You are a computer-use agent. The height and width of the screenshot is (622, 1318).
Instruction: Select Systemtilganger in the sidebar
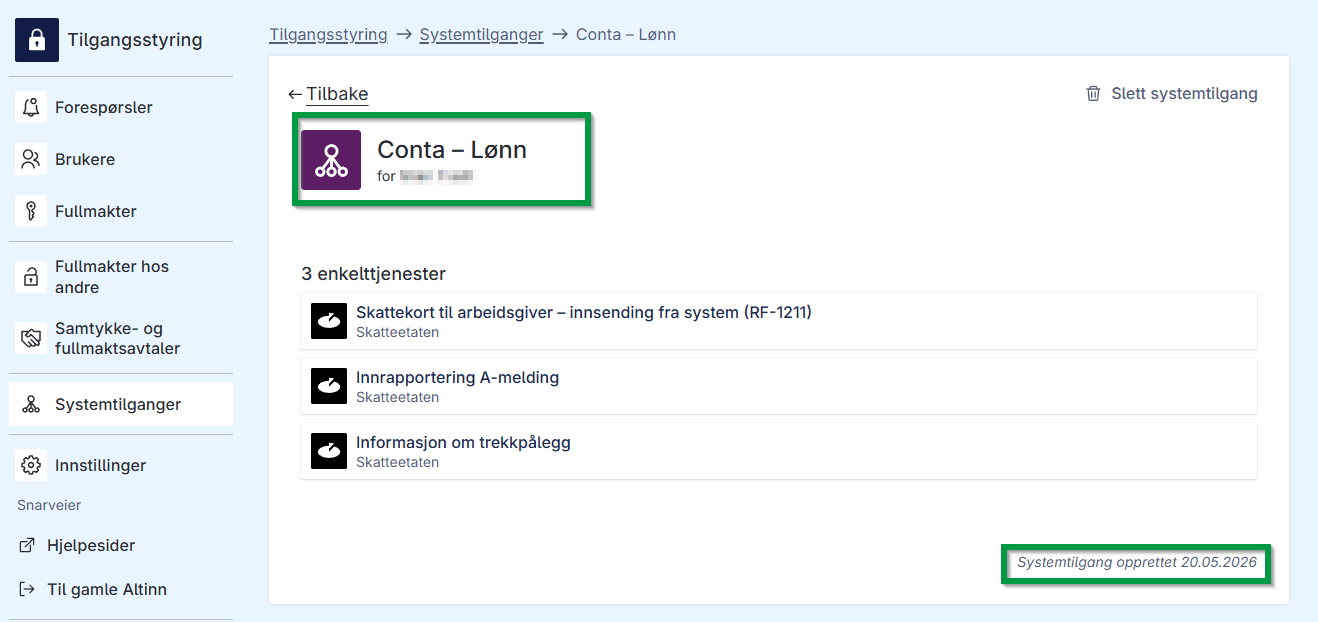121,405
